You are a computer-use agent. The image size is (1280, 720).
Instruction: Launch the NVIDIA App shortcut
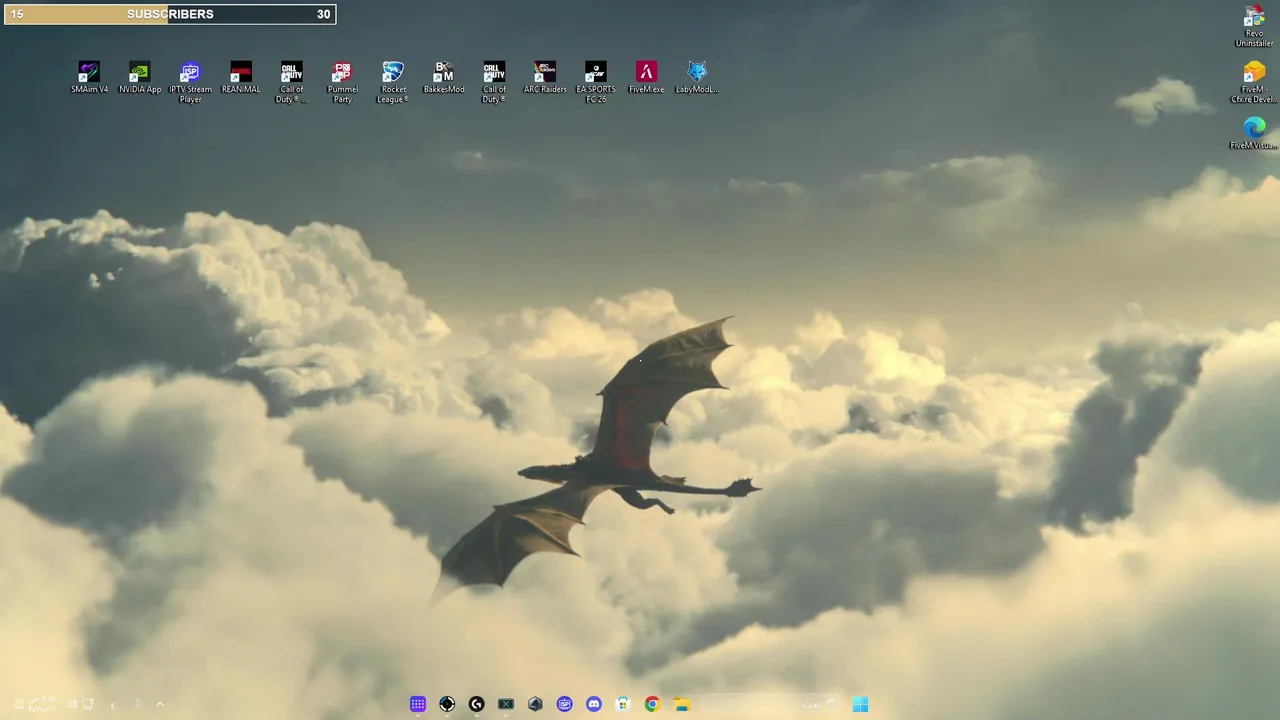(140, 78)
